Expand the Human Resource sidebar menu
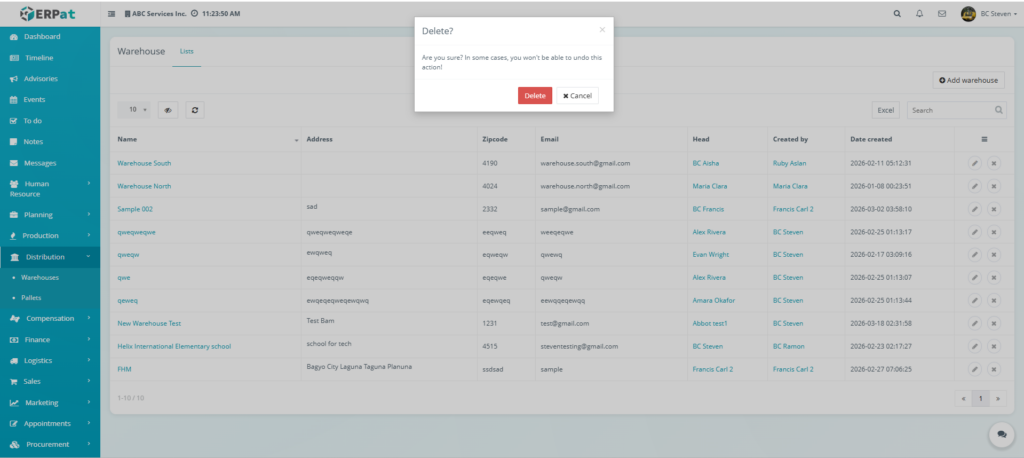The height and width of the screenshot is (458, 1024). [50, 189]
